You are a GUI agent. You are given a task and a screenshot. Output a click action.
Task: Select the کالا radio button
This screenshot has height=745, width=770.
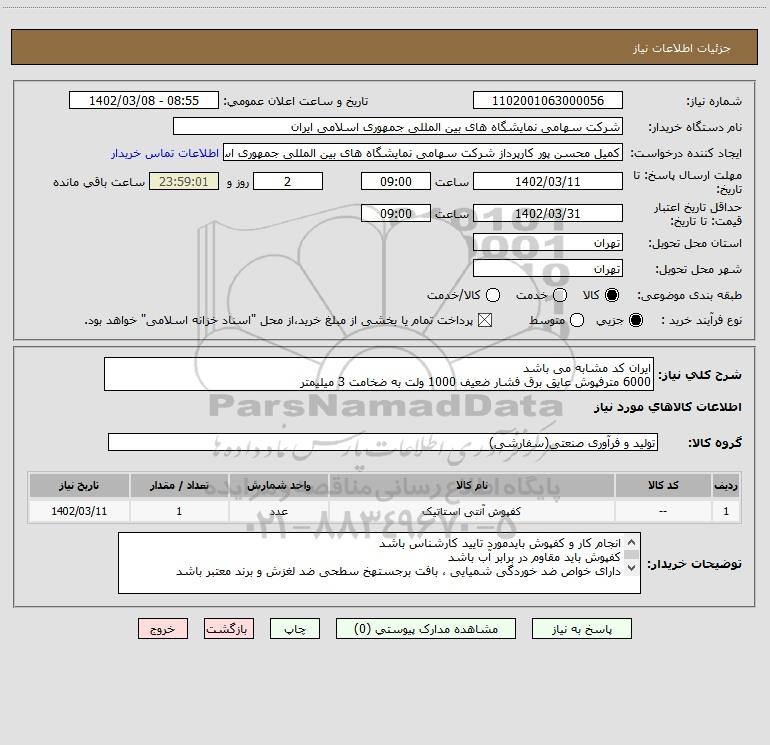point(612,295)
